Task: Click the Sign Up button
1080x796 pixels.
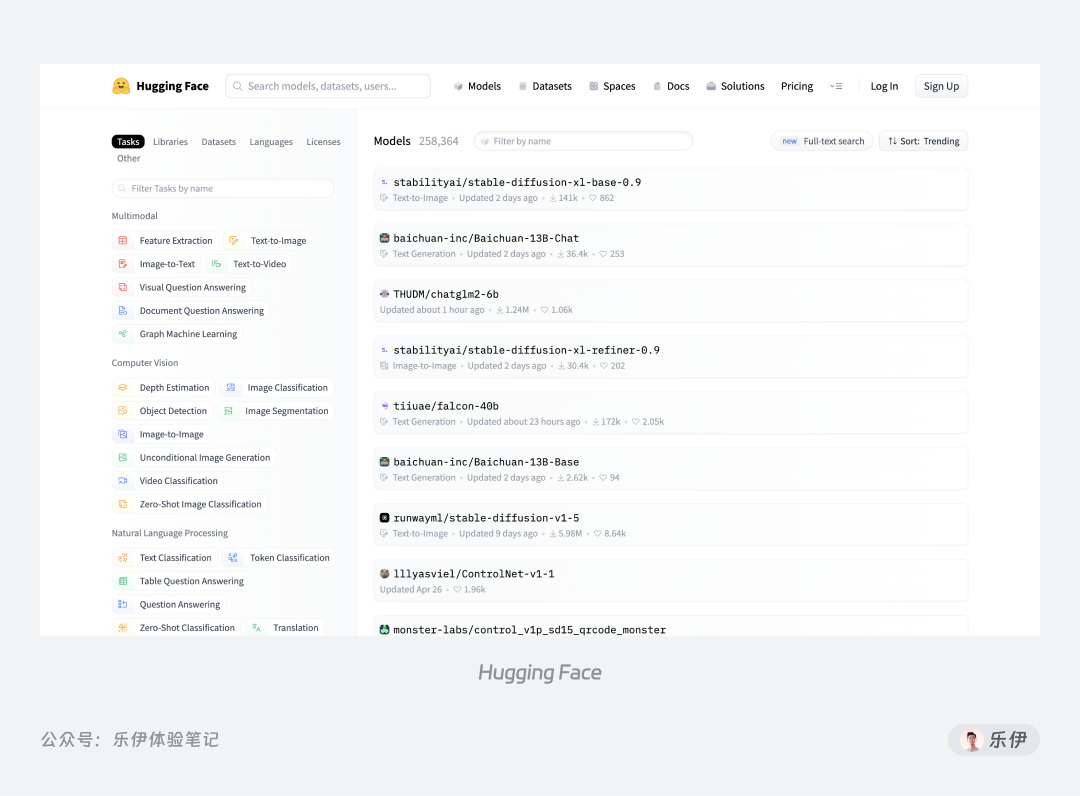Action: (941, 86)
